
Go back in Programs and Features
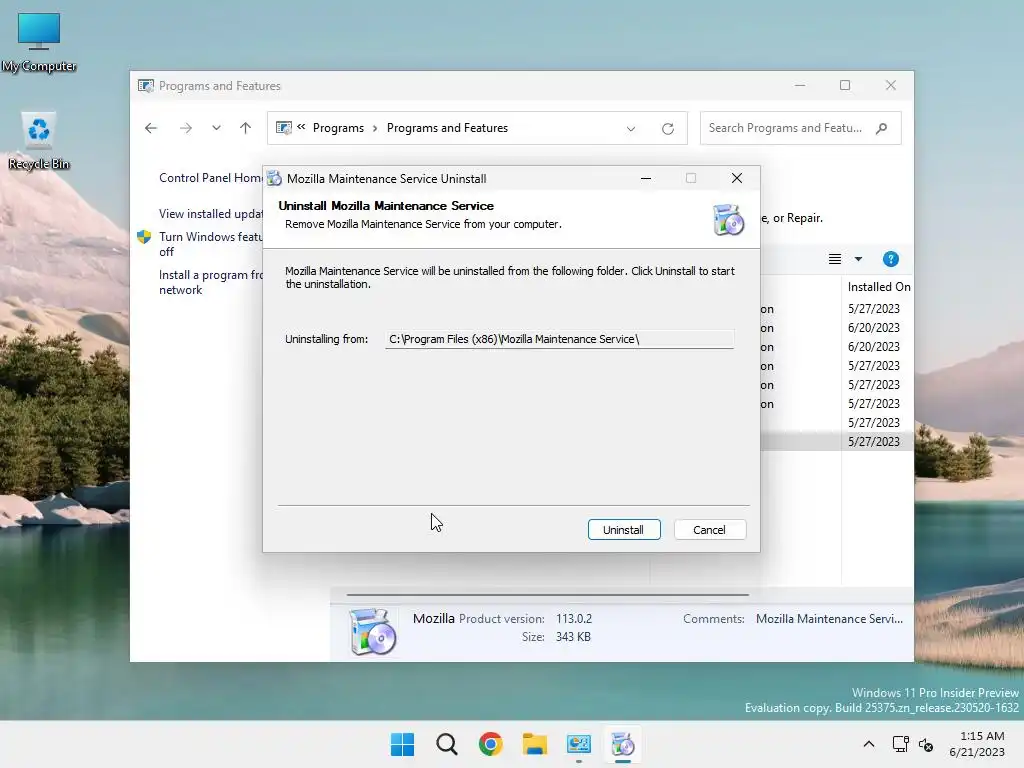coord(151,128)
